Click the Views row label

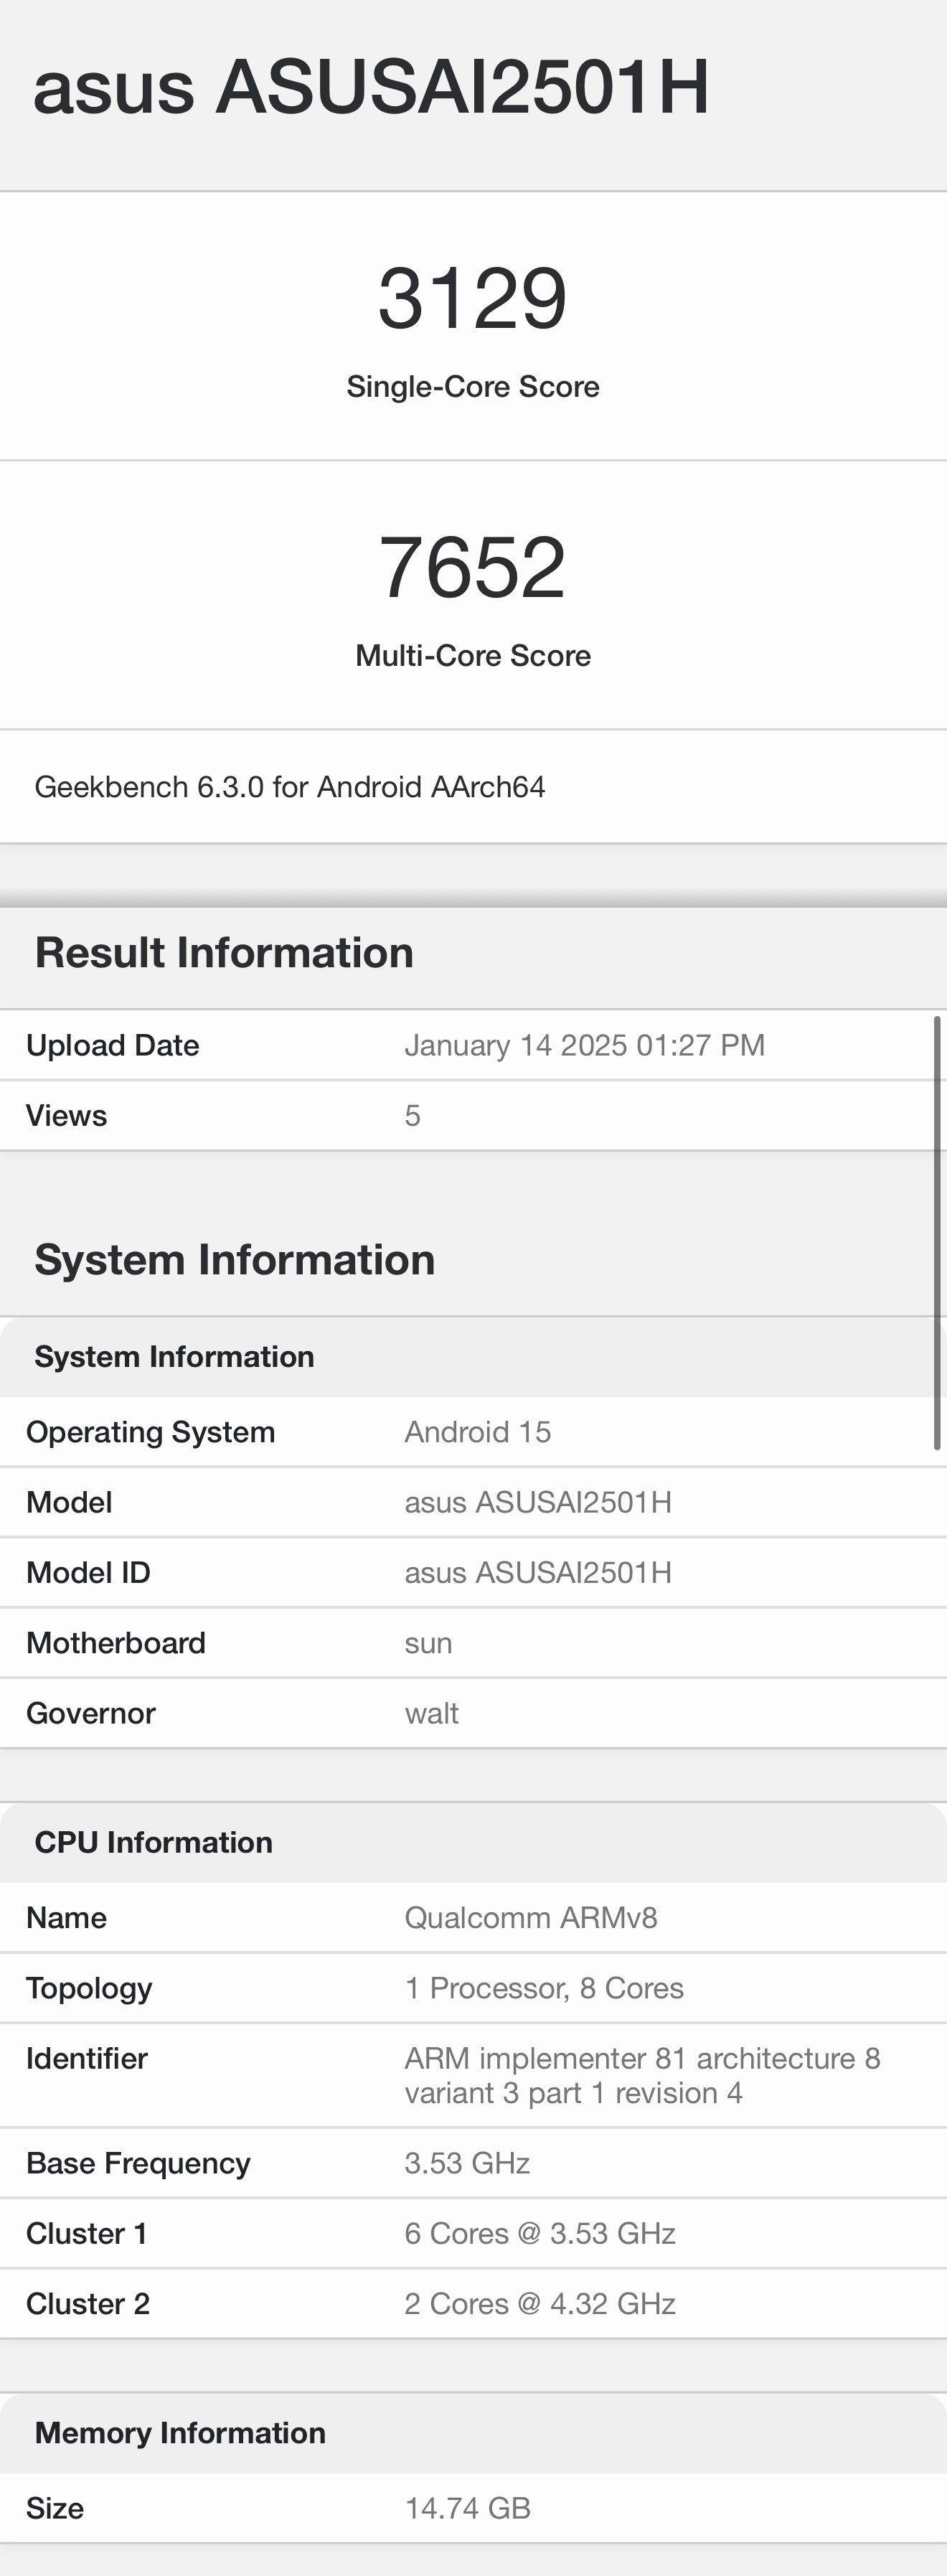(x=66, y=1115)
